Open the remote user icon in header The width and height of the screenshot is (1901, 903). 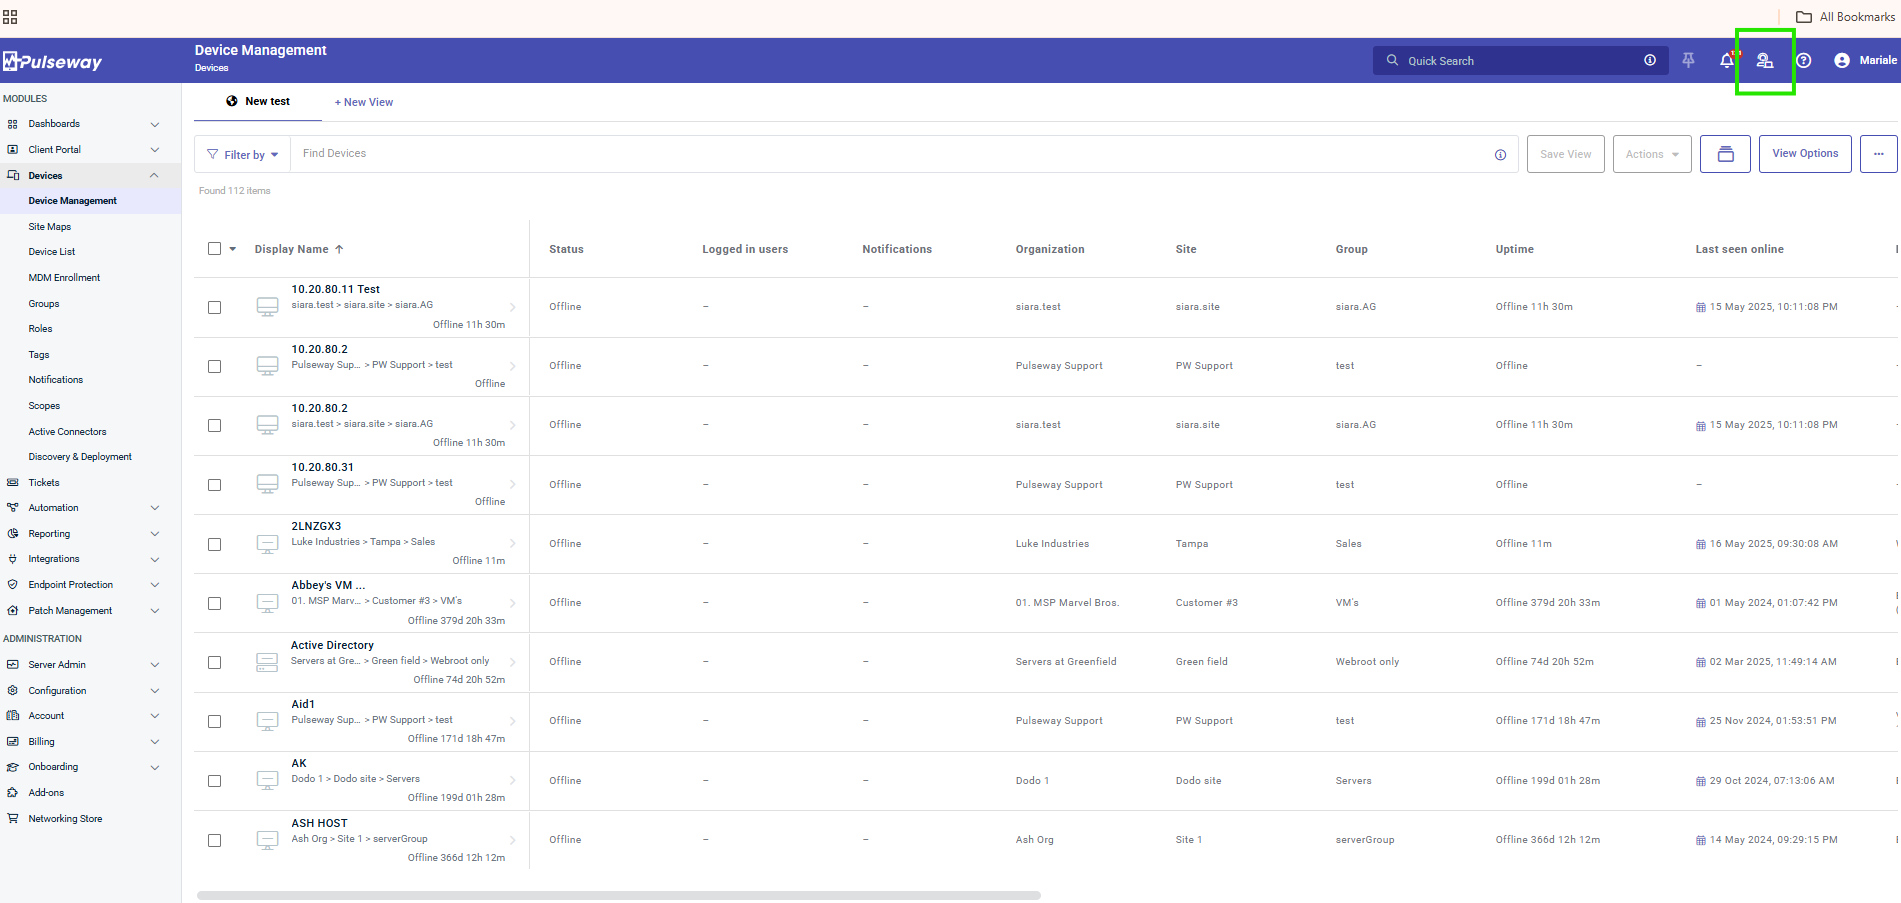point(1765,61)
